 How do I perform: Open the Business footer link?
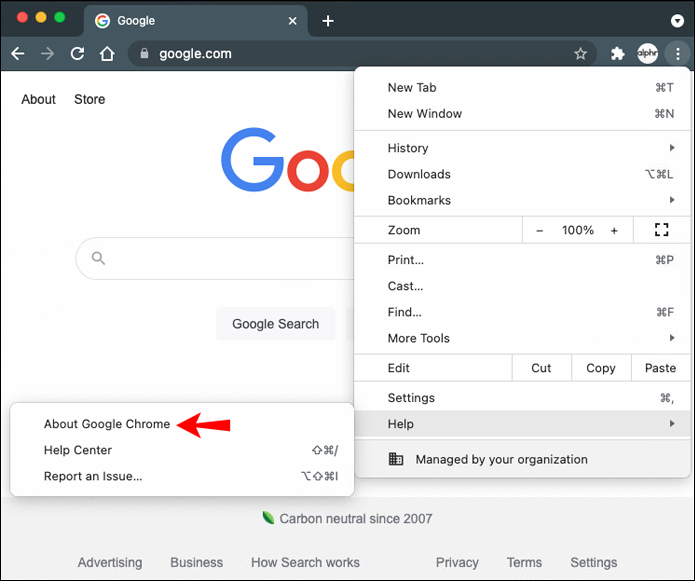pyautogui.click(x=196, y=562)
